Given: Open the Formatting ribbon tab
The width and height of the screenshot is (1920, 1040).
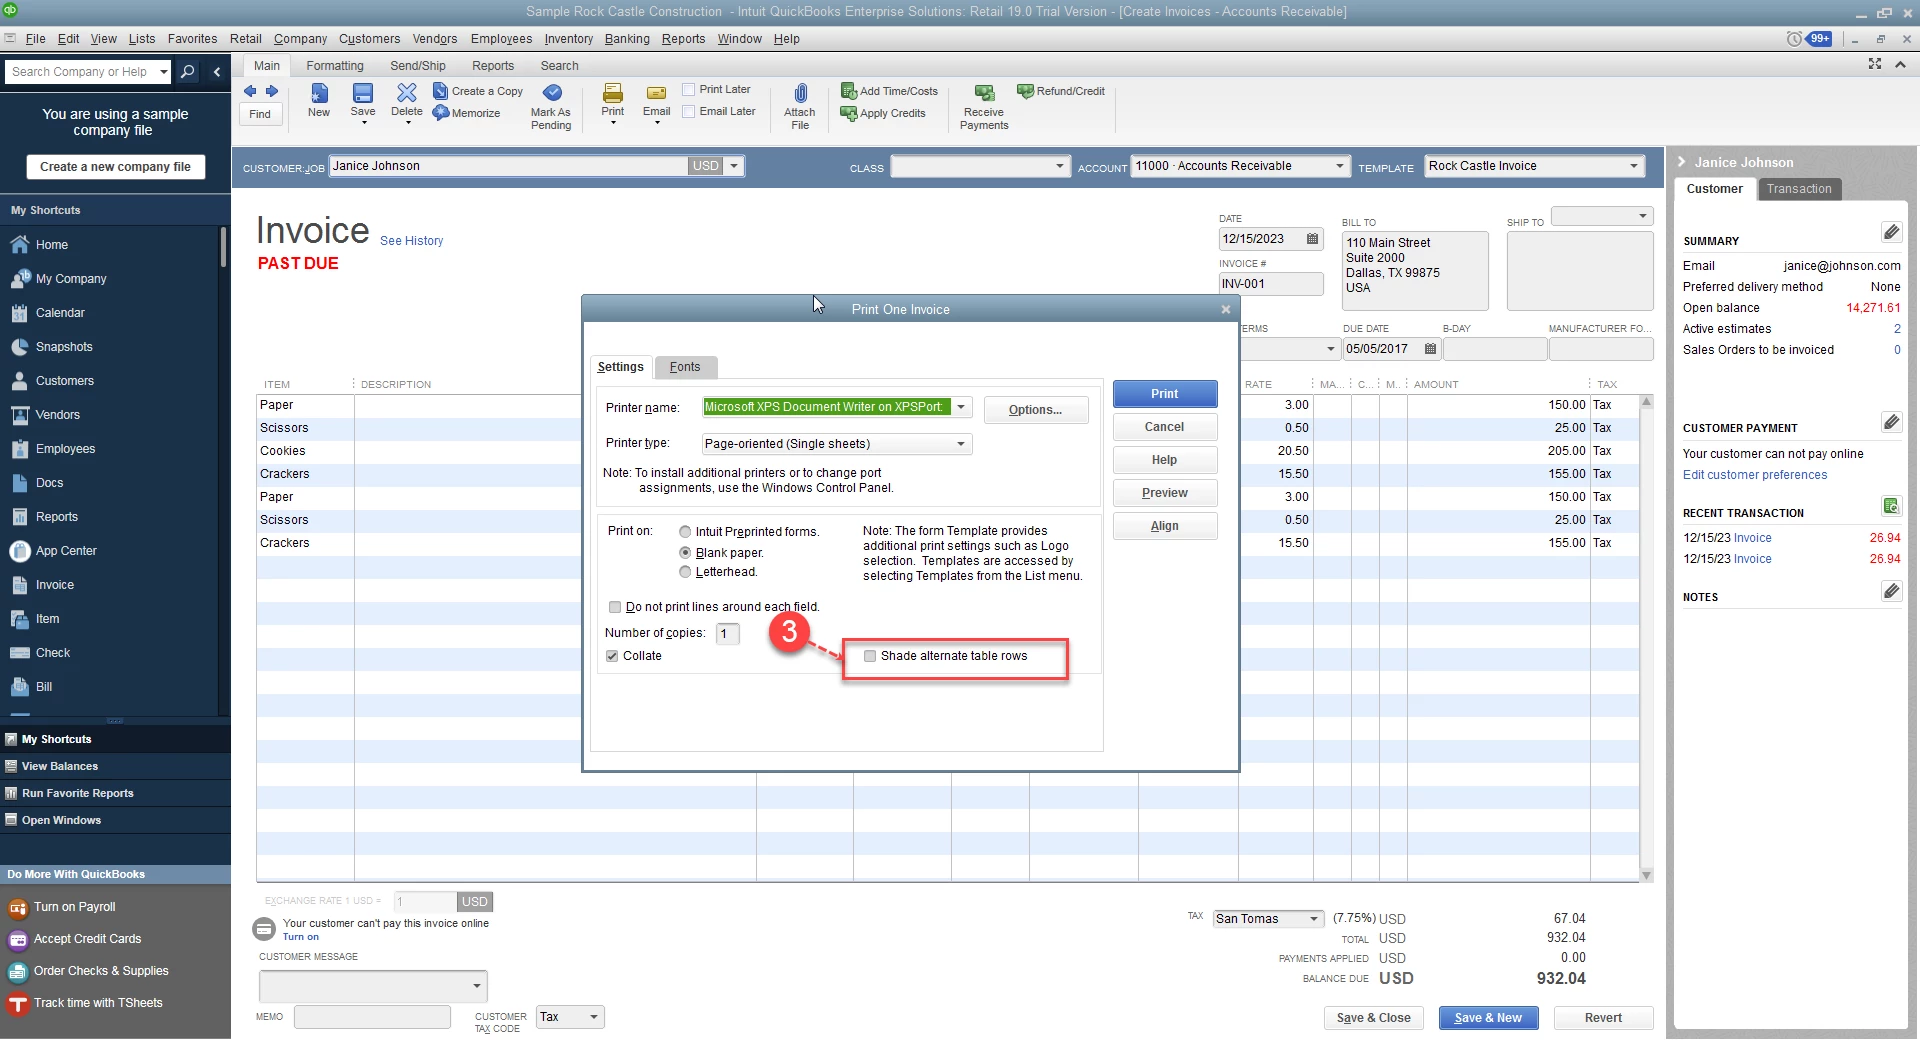Looking at the screenshot, I should tap(335, 66).
